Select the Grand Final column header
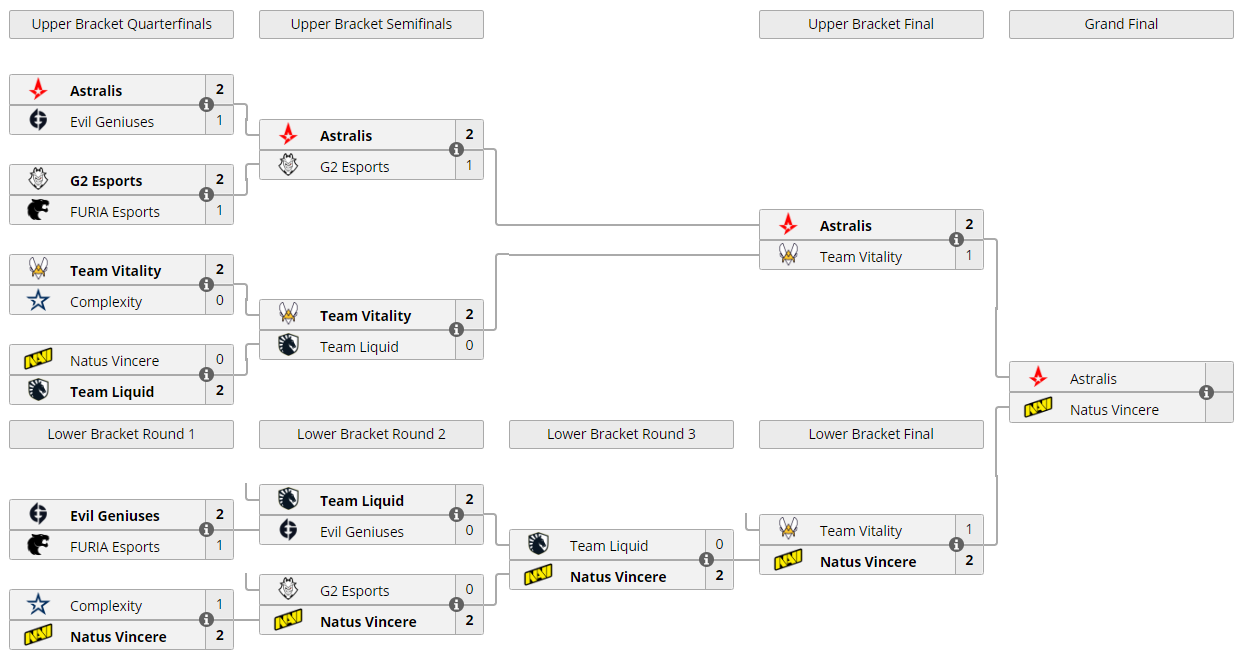Image resolution: width=1241 pixels, height=659 pixels. click(1121, 24)
